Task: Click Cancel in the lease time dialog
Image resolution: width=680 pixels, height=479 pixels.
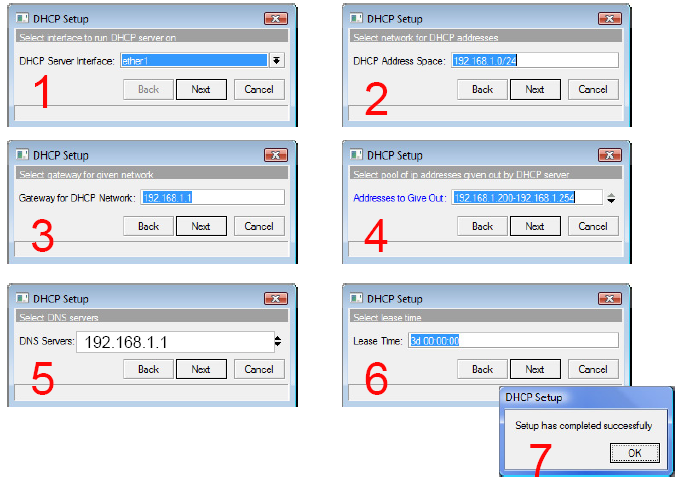Action: 593,369
